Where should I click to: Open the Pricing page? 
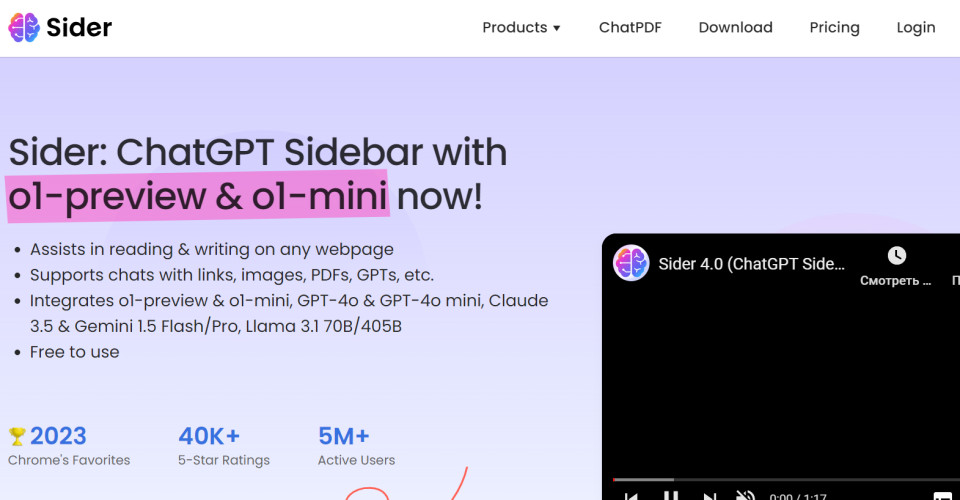pos(834,27)
